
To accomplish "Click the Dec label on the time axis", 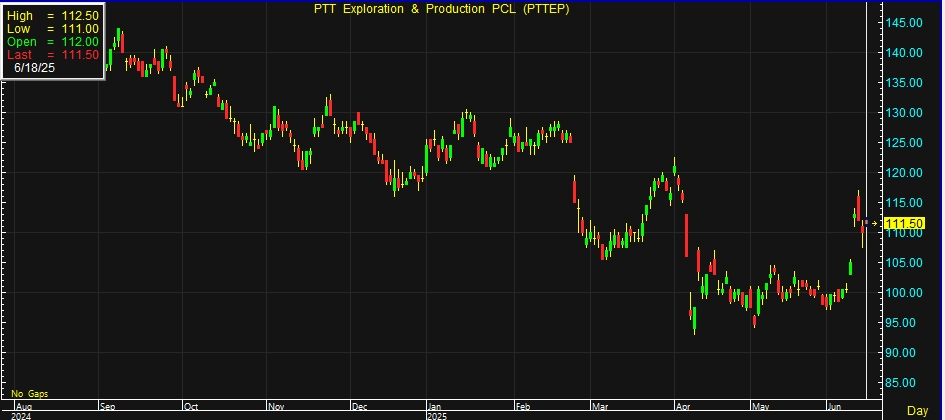I will [x=359, y=407].
